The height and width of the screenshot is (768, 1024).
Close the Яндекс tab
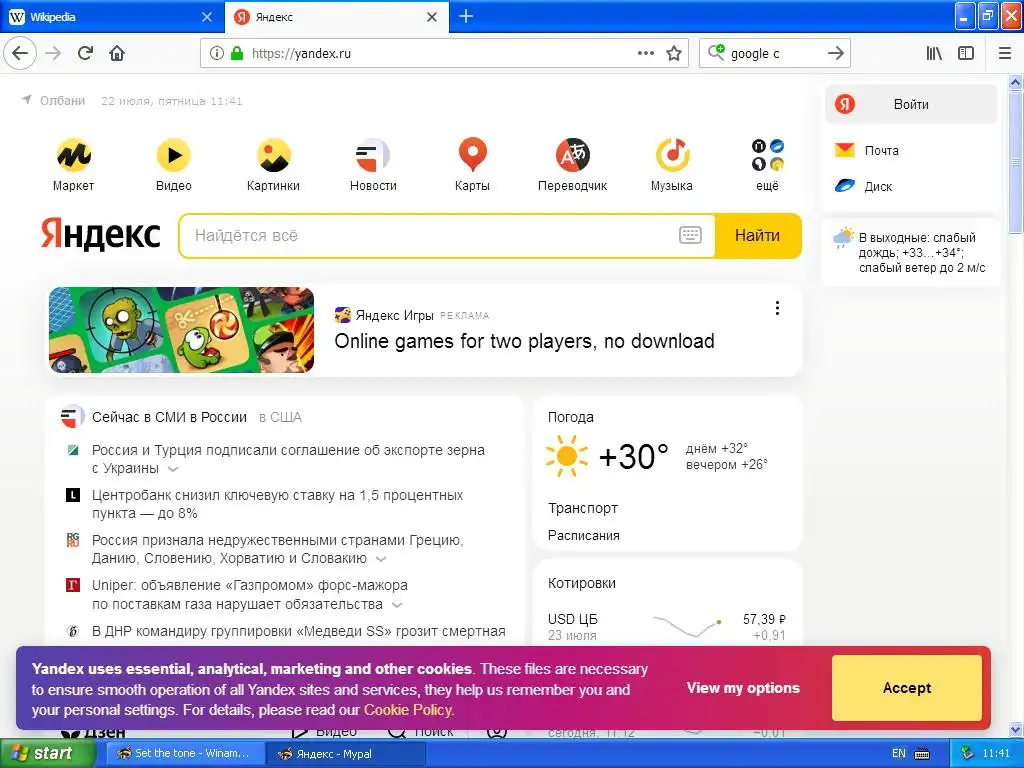[x=432, y=17]
